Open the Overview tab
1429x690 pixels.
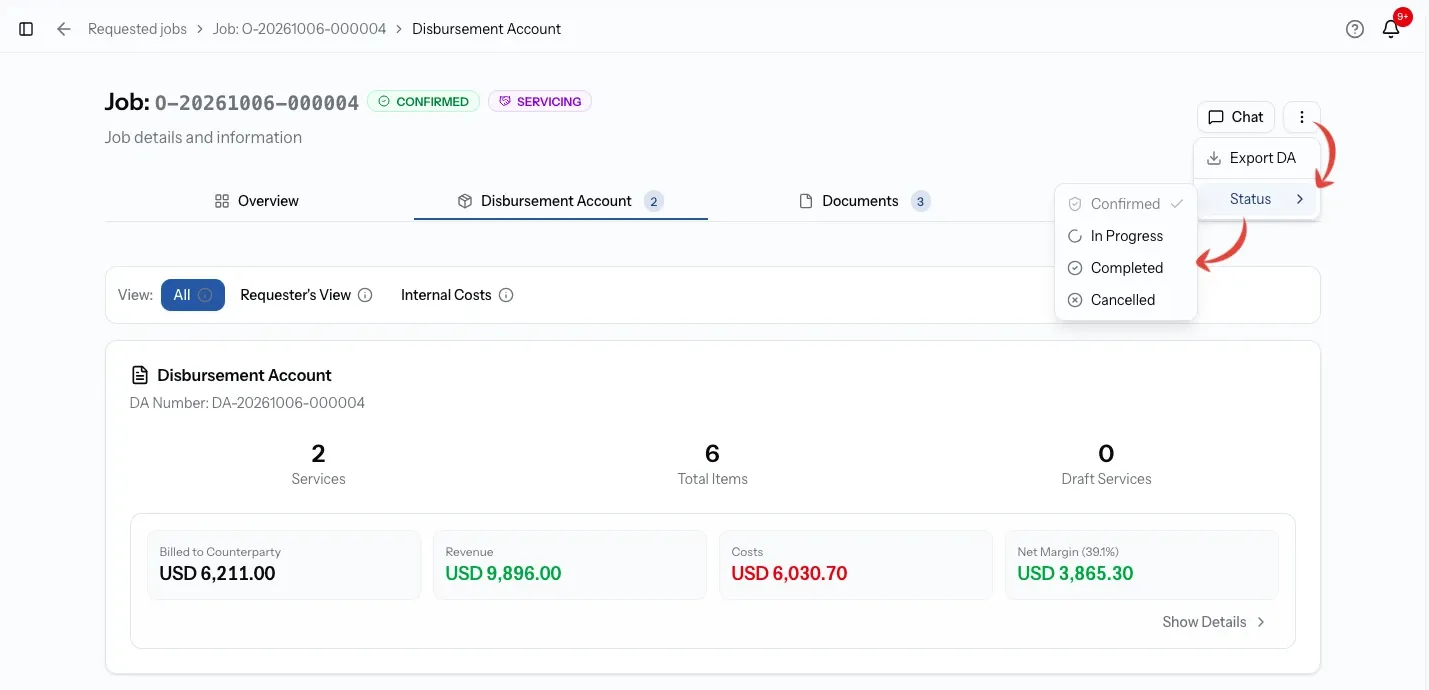[257, 201]
